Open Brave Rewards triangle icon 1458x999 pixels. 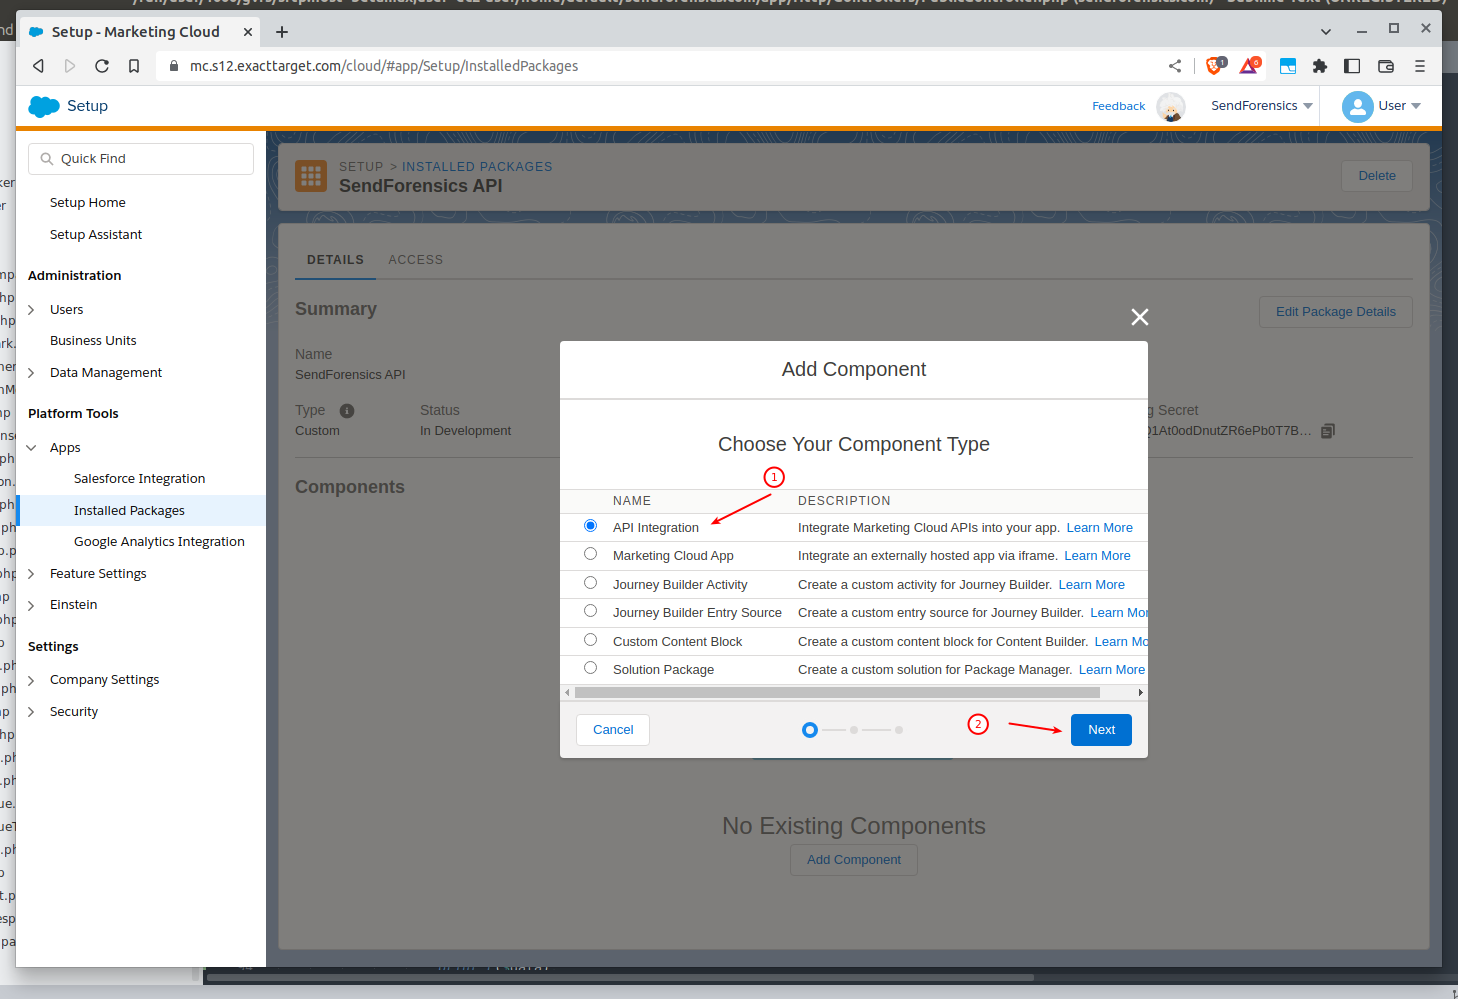(x=1250, y=66)
